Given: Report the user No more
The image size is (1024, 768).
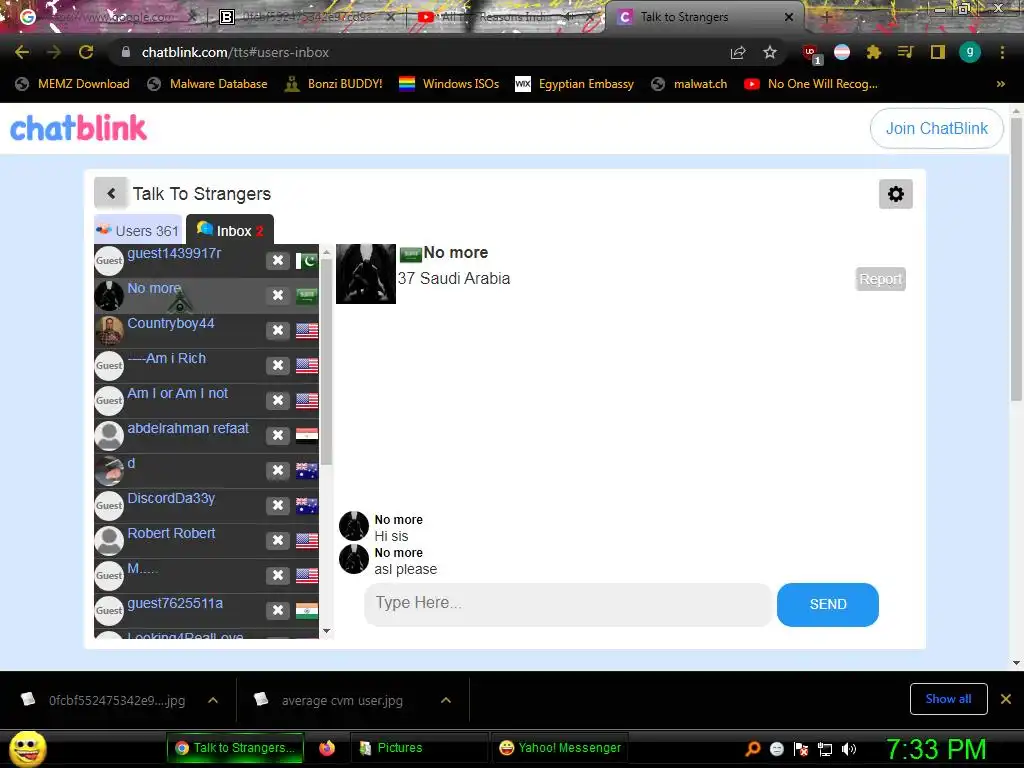Looking at the screenshot, I should [x=880, y=280].
